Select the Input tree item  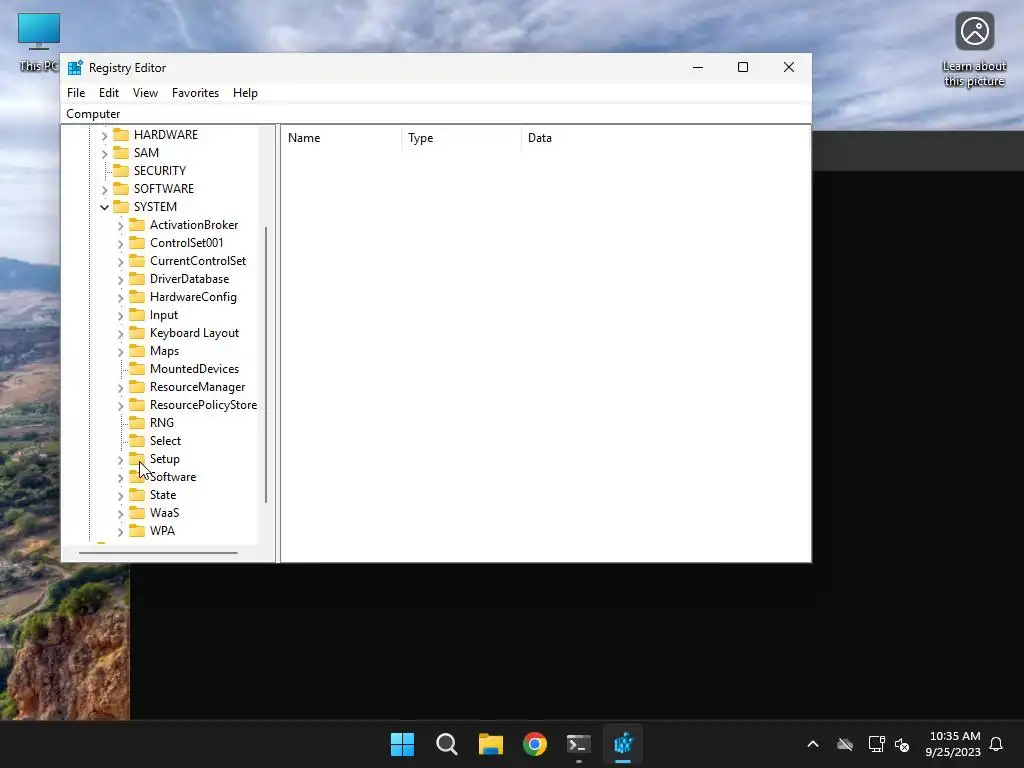tap(164, 315)
